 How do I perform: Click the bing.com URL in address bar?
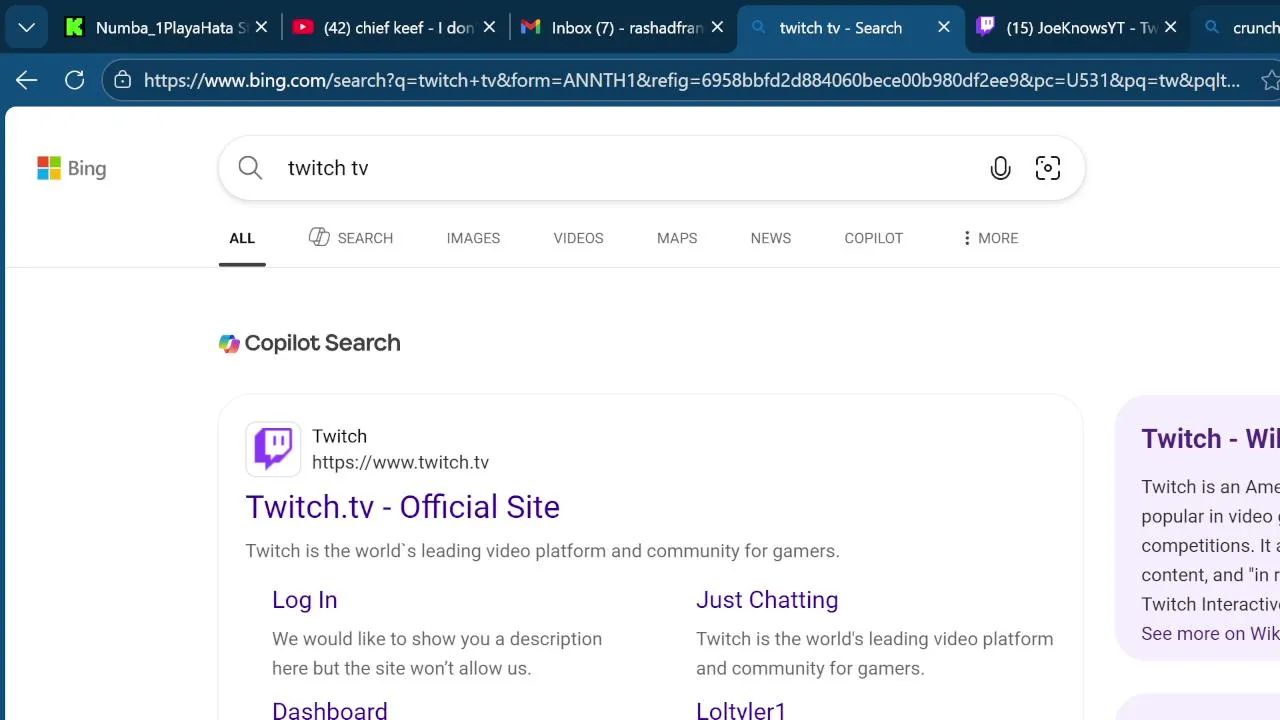point(692,80)
